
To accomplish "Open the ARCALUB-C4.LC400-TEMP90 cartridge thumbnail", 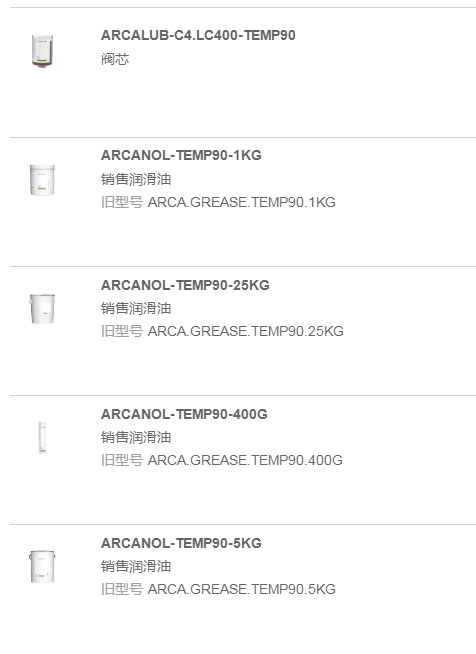I will 42,50.
